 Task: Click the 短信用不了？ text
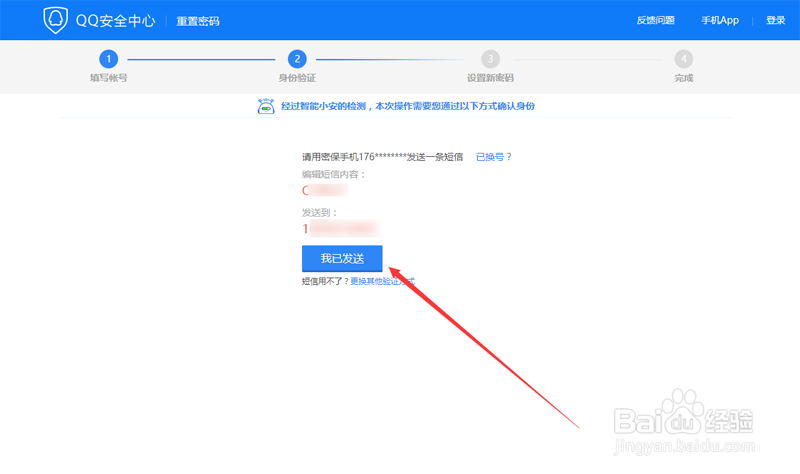pyautogui.click(x=326, y=281)
